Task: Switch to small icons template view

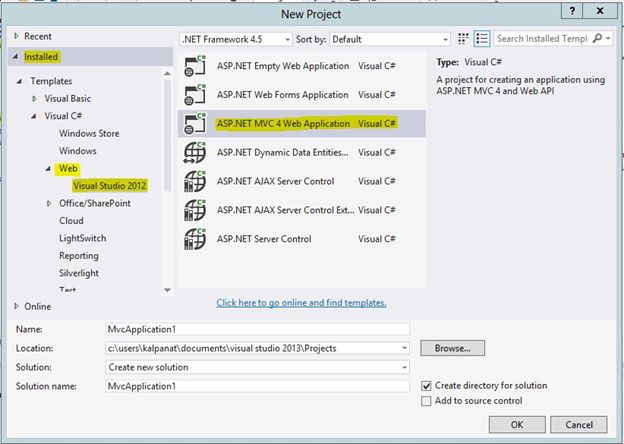Action: coord(463,39)
